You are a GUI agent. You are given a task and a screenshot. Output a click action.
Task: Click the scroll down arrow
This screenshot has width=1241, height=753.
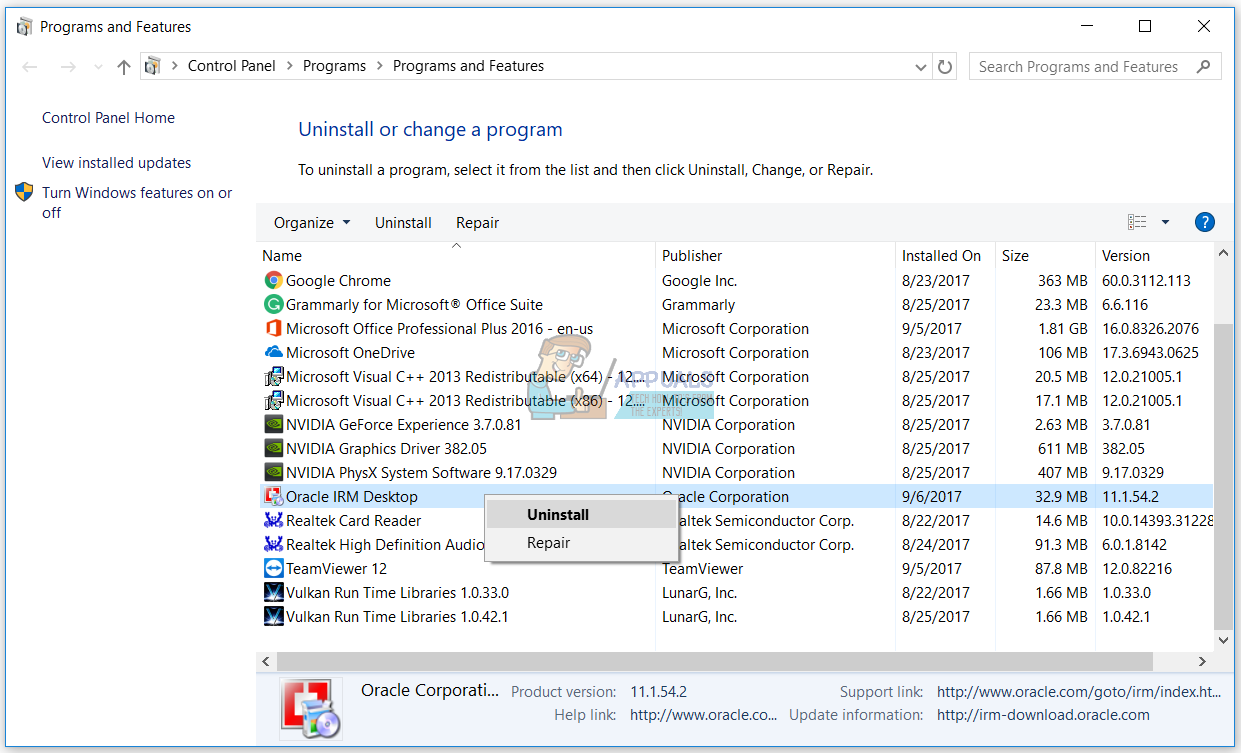coord(1224,640)
